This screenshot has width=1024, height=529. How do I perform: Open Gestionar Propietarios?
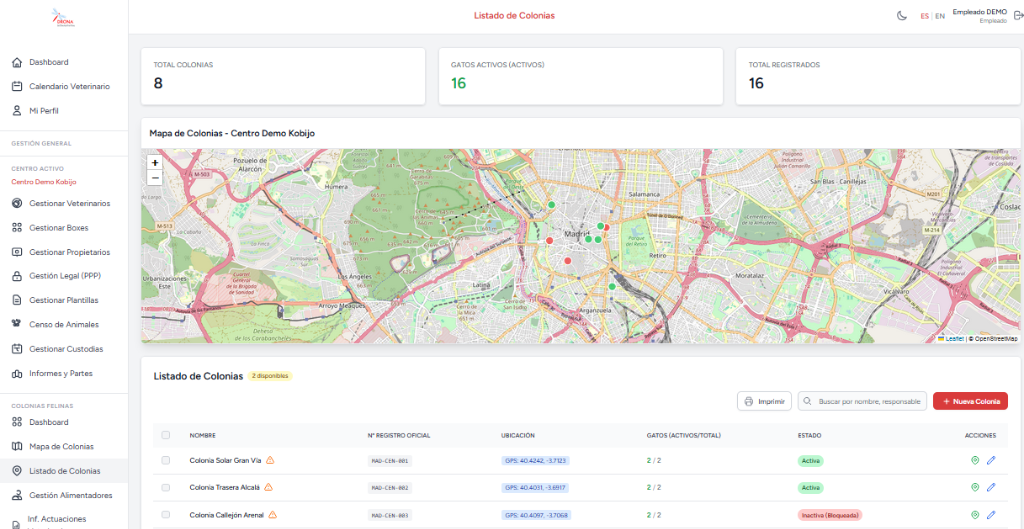(x=63, y=252)
